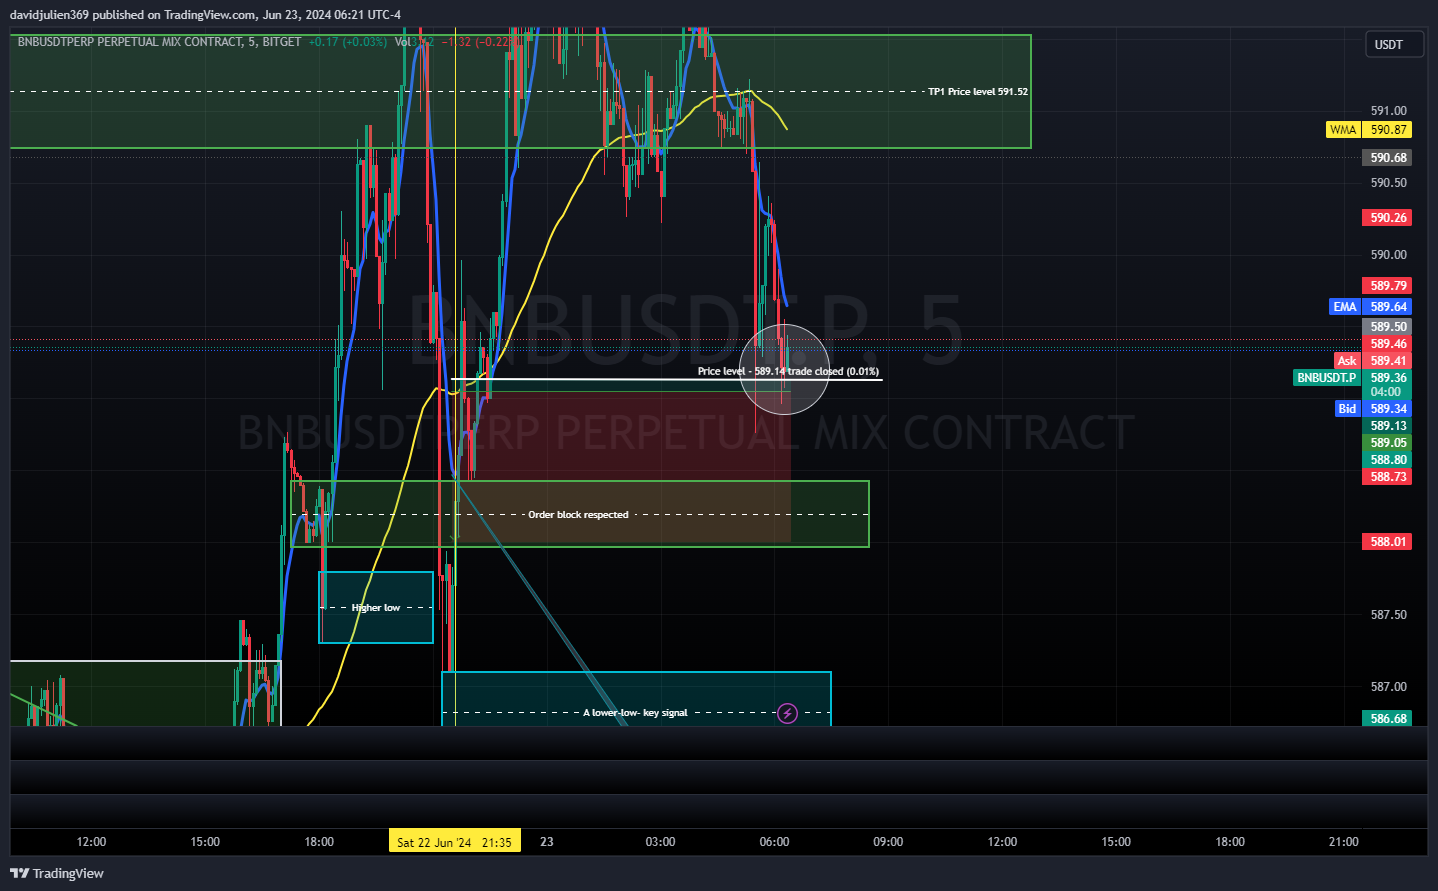Select the EMA indicator label
Viewport: 1438px width, 891px height.
point(1345,307)
